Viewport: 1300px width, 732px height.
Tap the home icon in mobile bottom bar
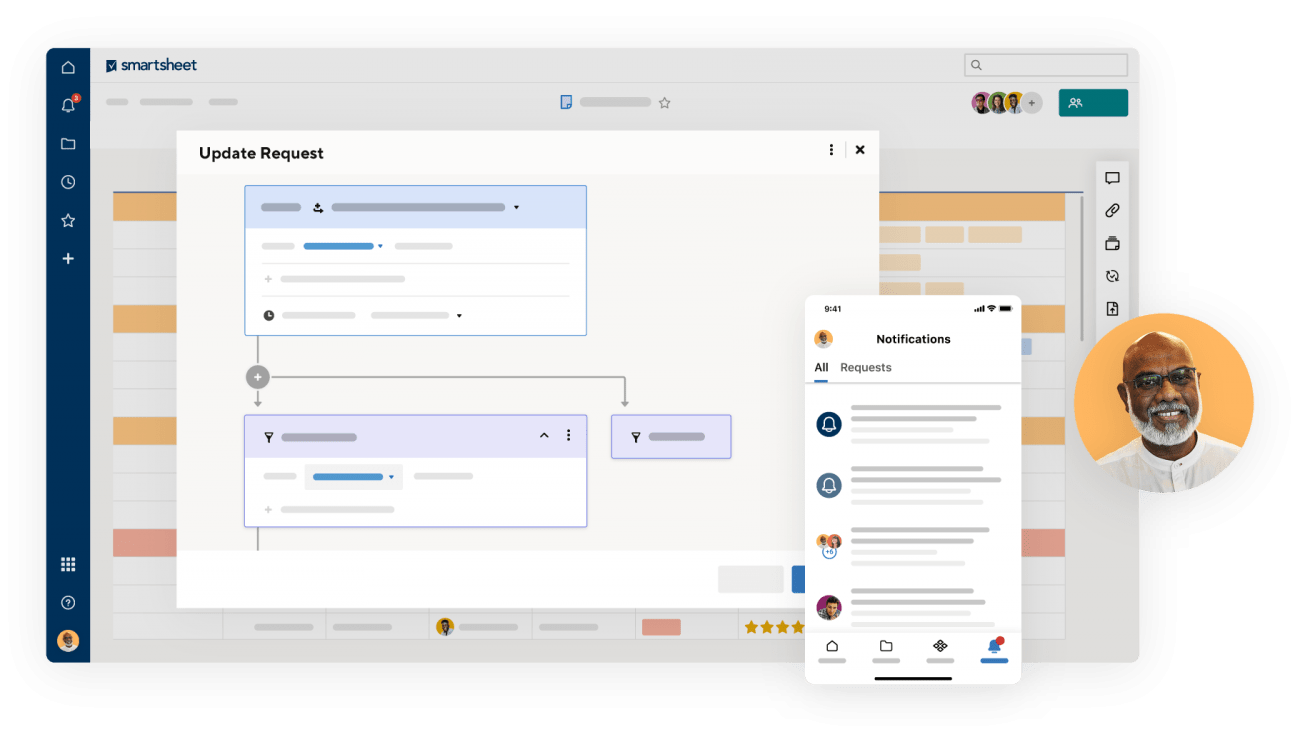click(831, 646)
